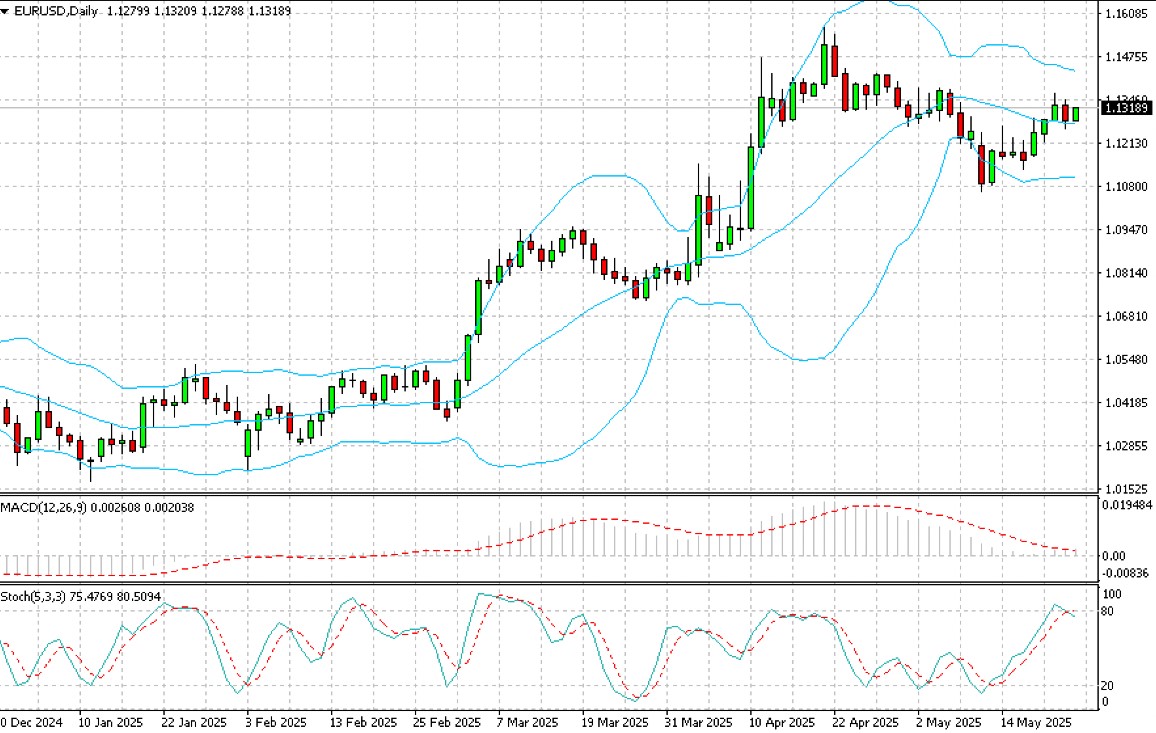Click the 3 Feb 2025 date label

point(276,722)
